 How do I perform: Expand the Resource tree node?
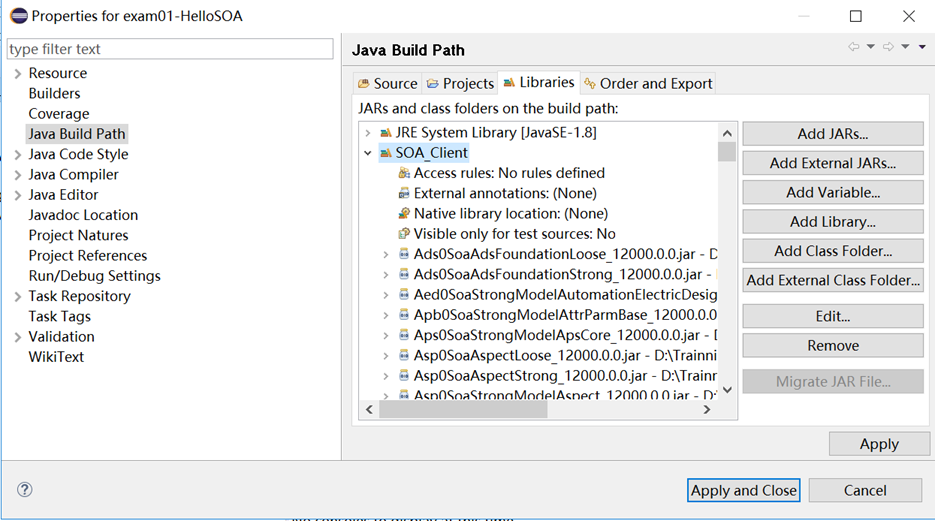[18, 73]
